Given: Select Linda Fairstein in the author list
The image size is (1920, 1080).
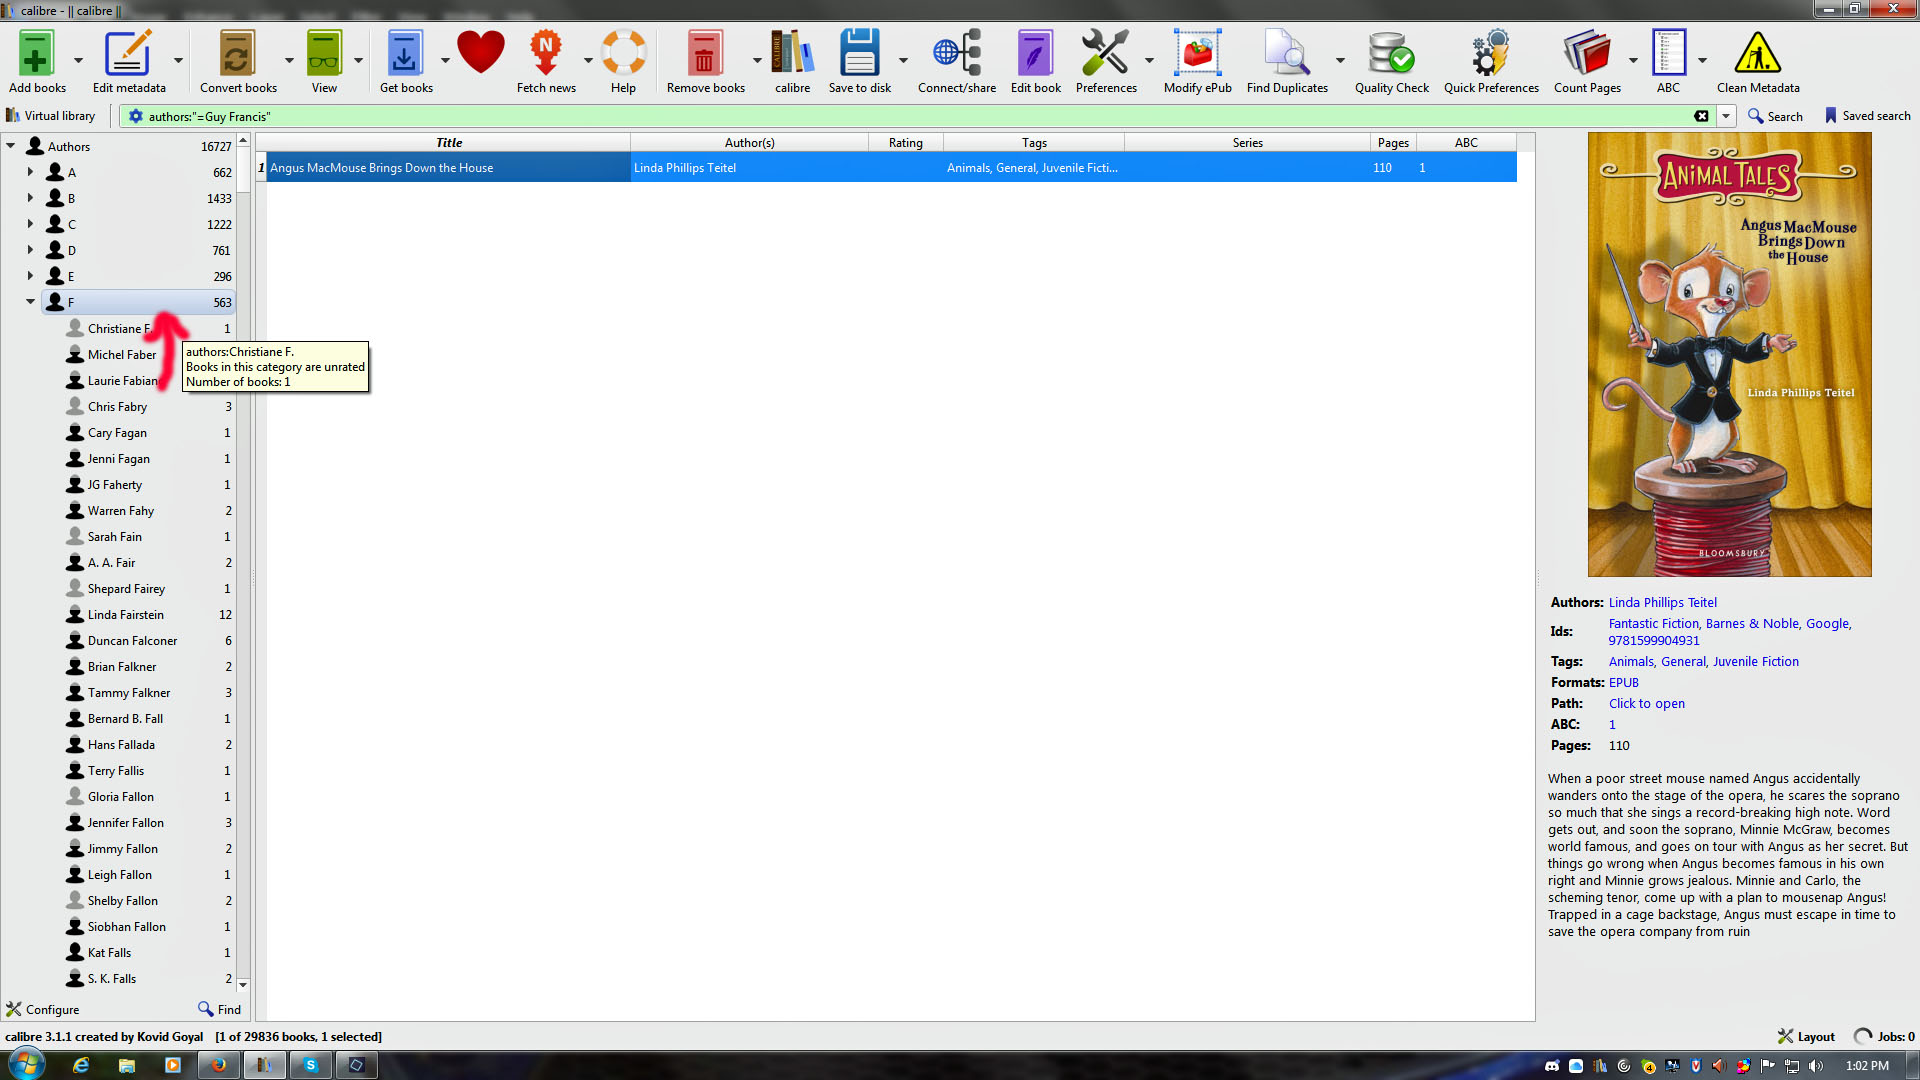Looking at the screenshot, I should 125,614.
